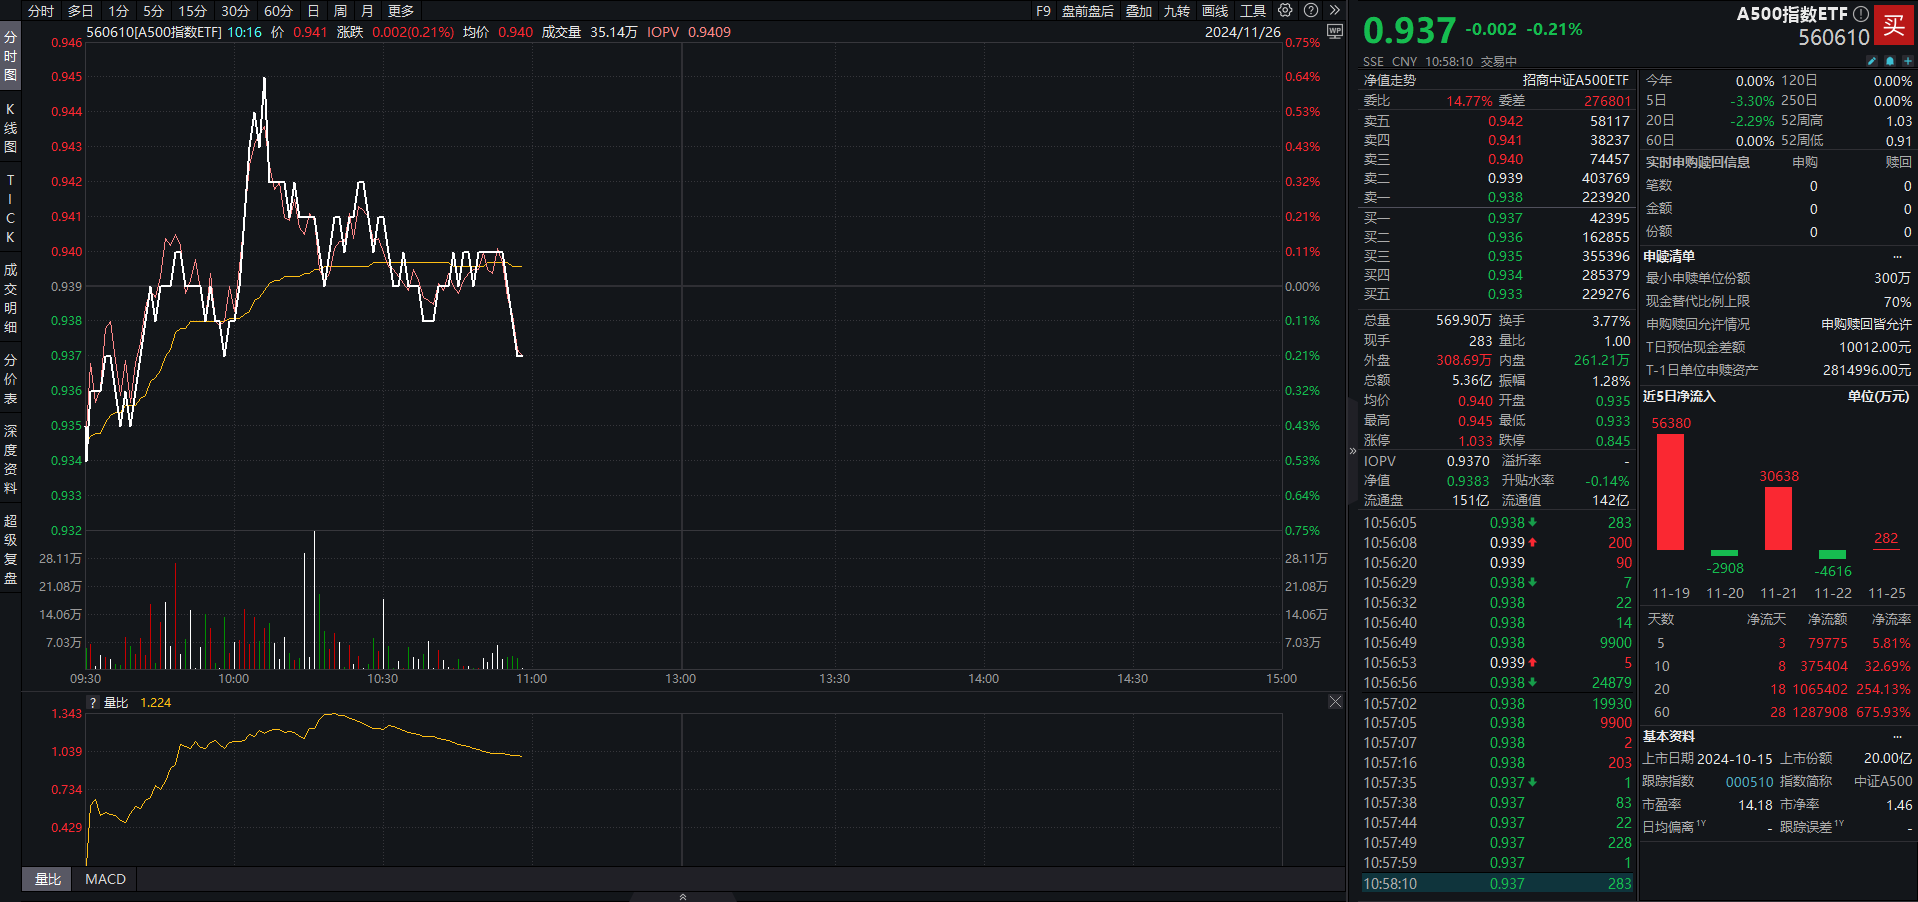Image resolution: width=1918 pixels, height=902 pixels.
Task: Click the 11-25 net inflow value 282
Action: [1886, 538]
